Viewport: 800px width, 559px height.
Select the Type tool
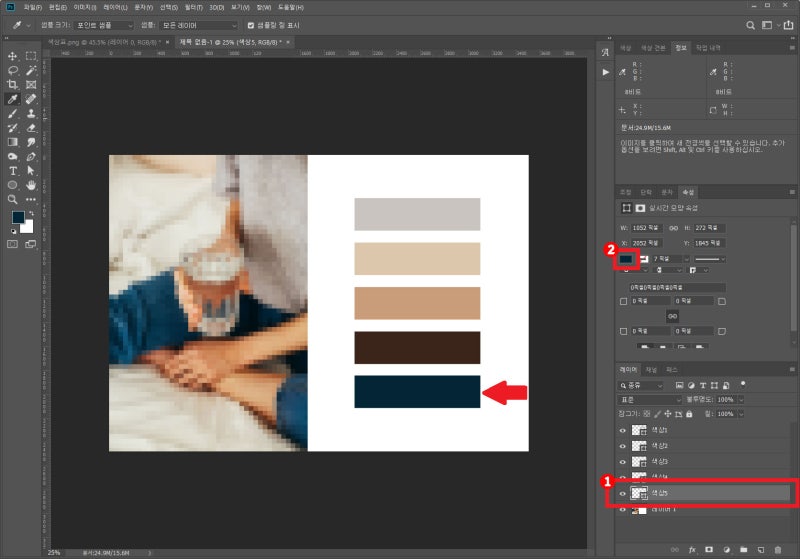[13, 170]
